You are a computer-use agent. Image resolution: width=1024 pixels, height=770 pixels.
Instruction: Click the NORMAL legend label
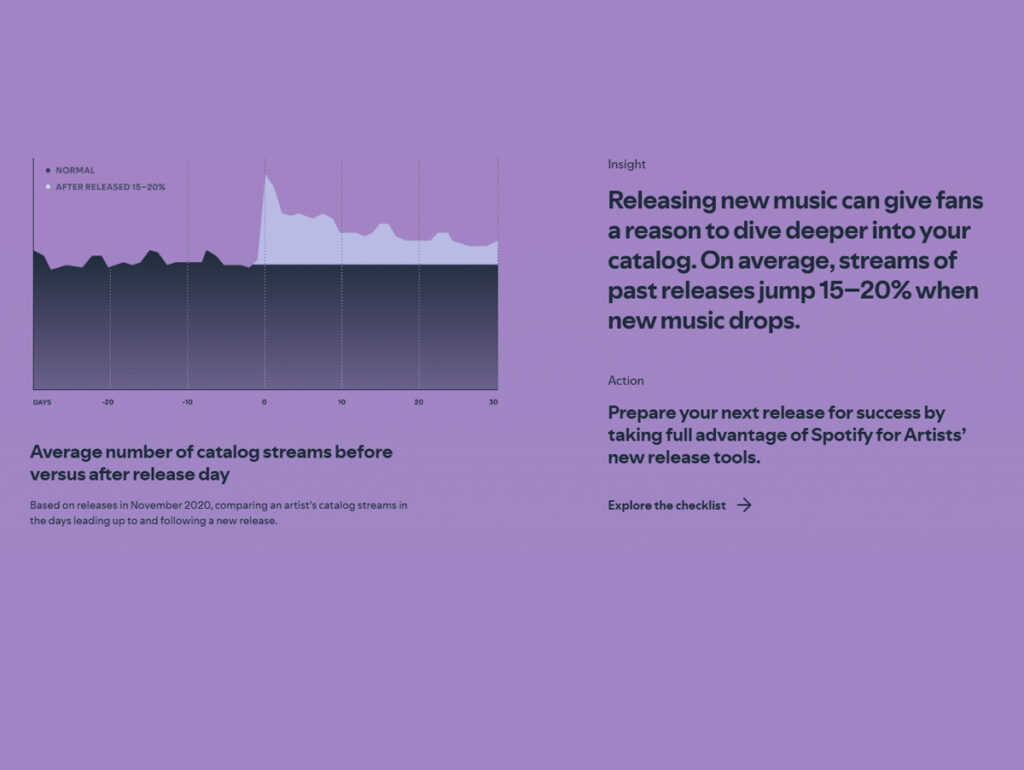coord(75,171)
